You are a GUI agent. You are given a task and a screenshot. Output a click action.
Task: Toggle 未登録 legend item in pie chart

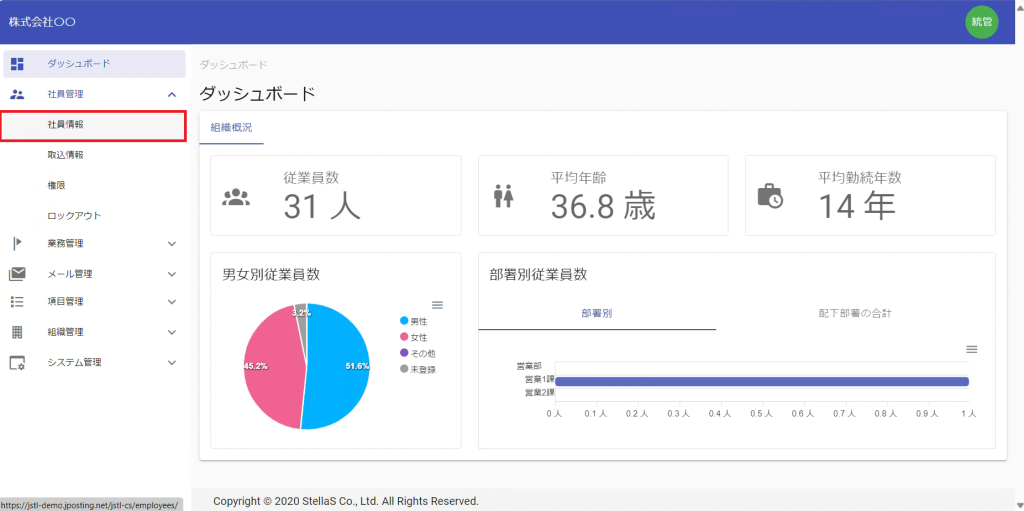(x=418, y=369)
